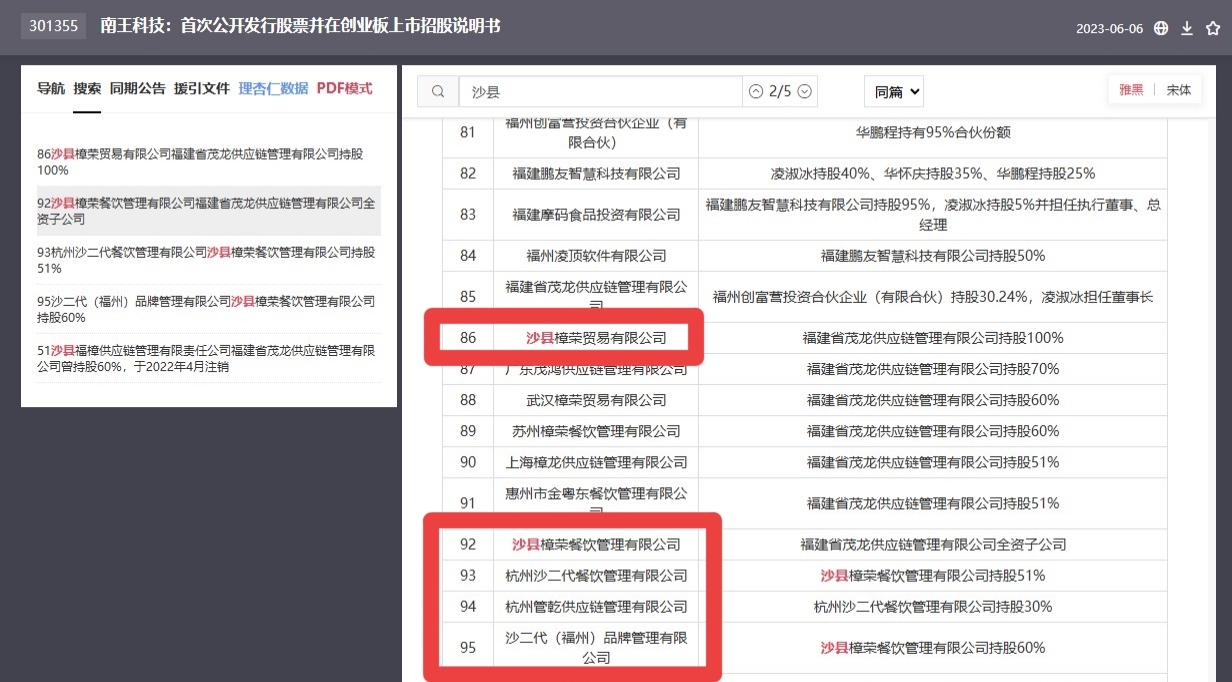
Task: Click table cell 福州凌顶软件有限公司
Action: point(596,255)
